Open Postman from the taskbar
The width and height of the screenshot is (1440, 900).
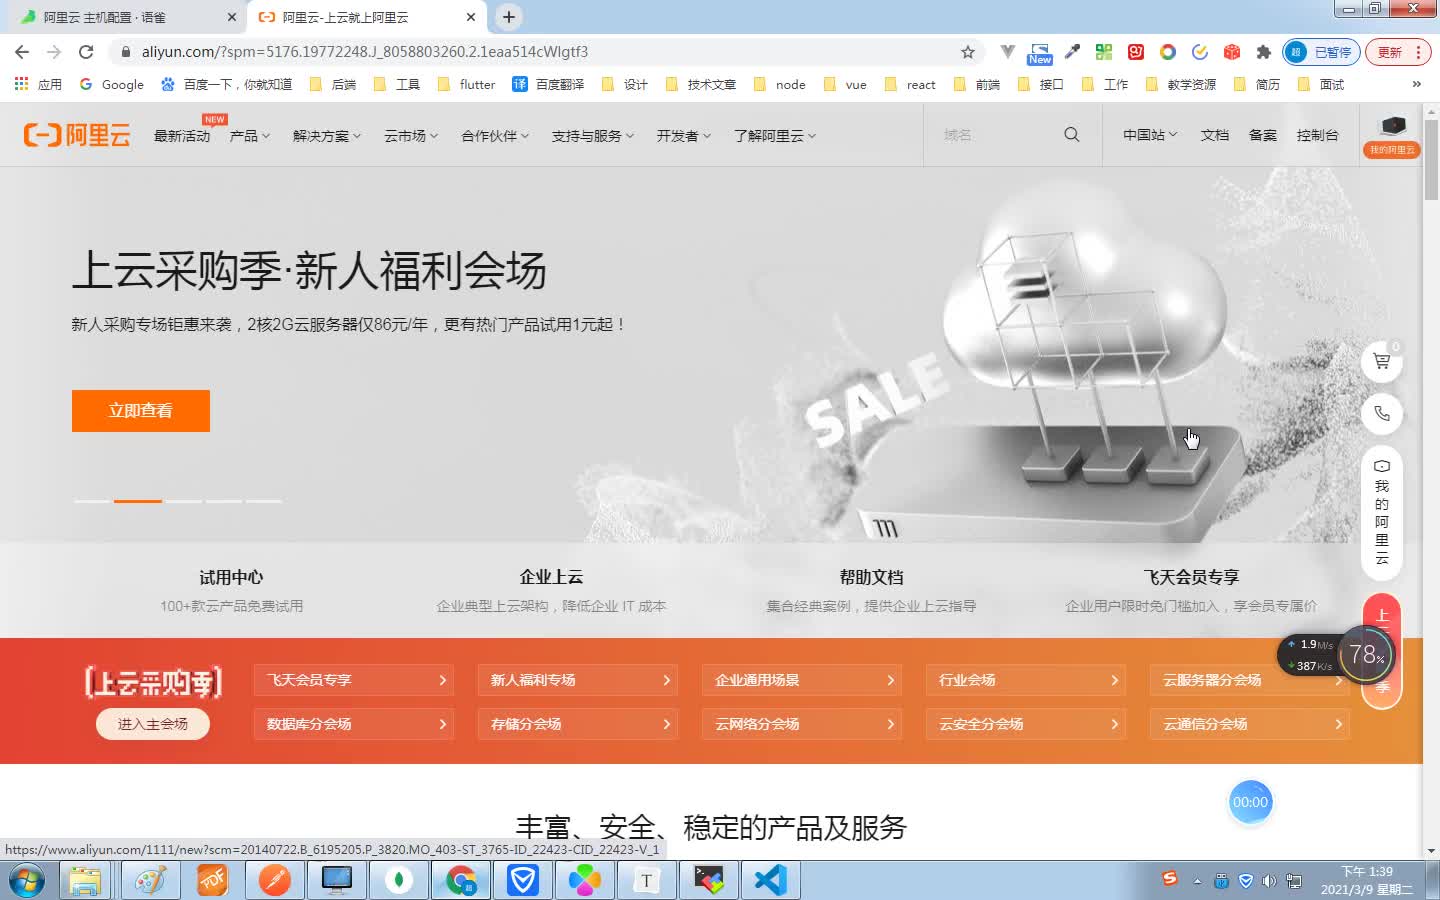[x=275, y=880]
